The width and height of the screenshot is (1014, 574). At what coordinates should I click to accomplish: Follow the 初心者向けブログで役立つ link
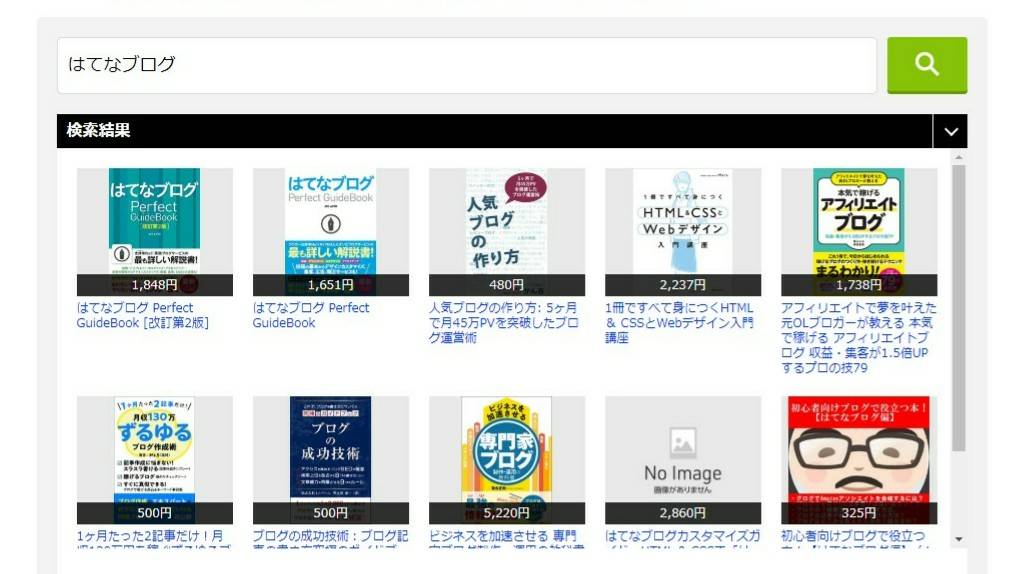click(855, 539)
